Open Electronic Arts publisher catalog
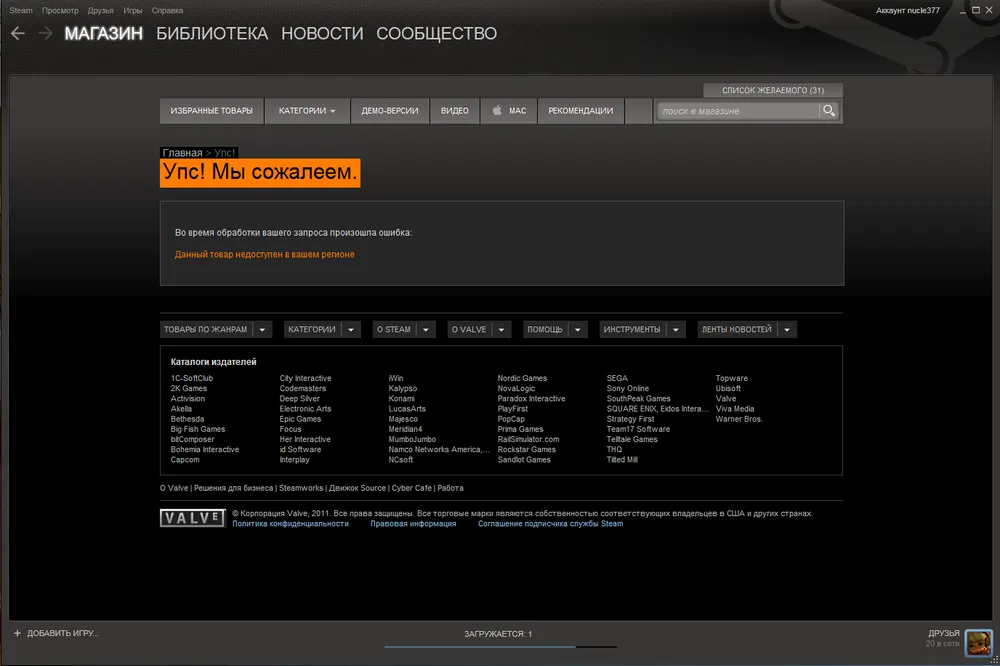Screen dimensions: 1000x666 (305, 409)
